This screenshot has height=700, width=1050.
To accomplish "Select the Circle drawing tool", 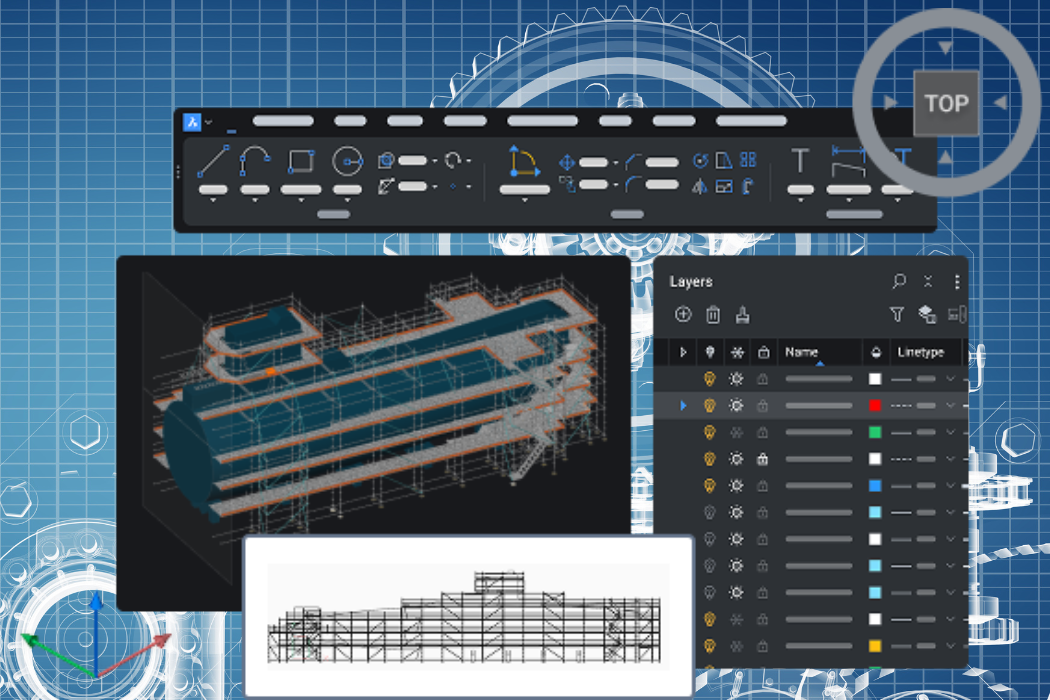I will [x=347, y=161].
